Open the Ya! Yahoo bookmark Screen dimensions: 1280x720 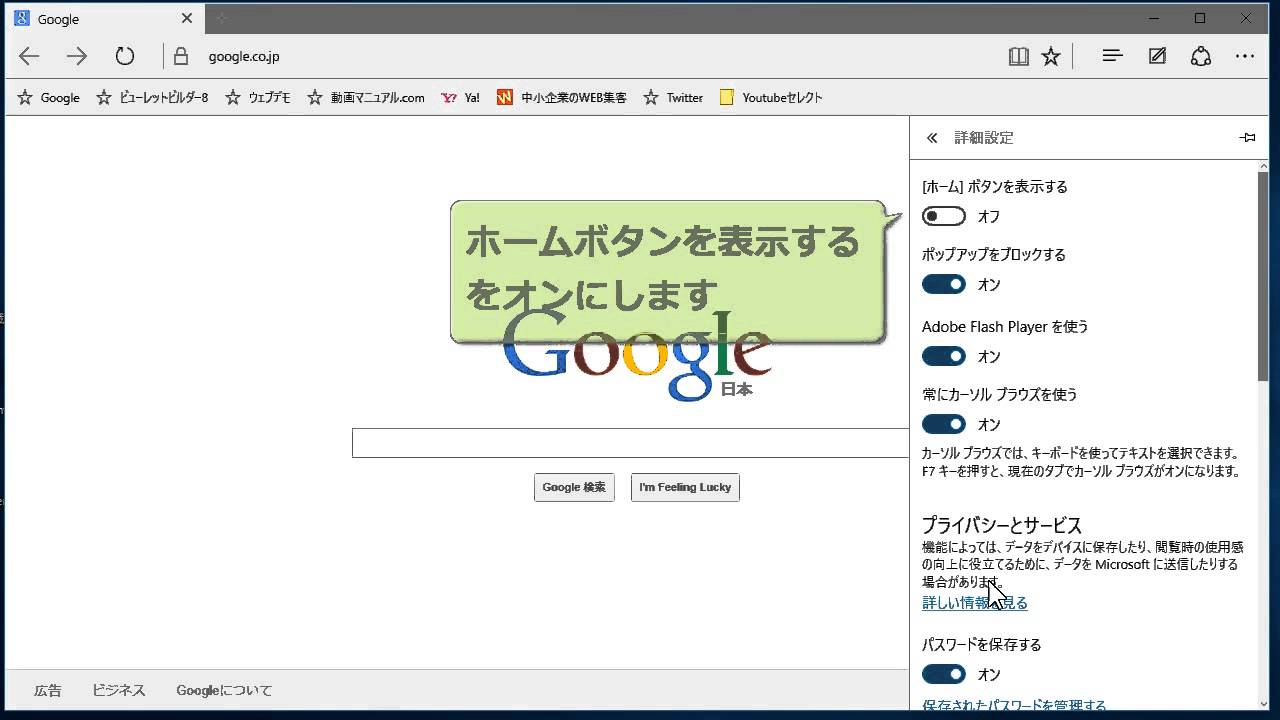pyautogui.click(x=460, y=97)
